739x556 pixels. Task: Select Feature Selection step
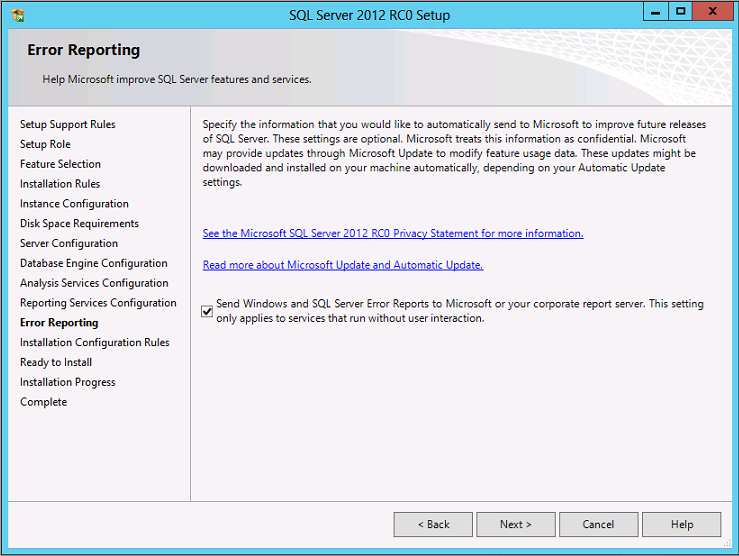(60, 164)
